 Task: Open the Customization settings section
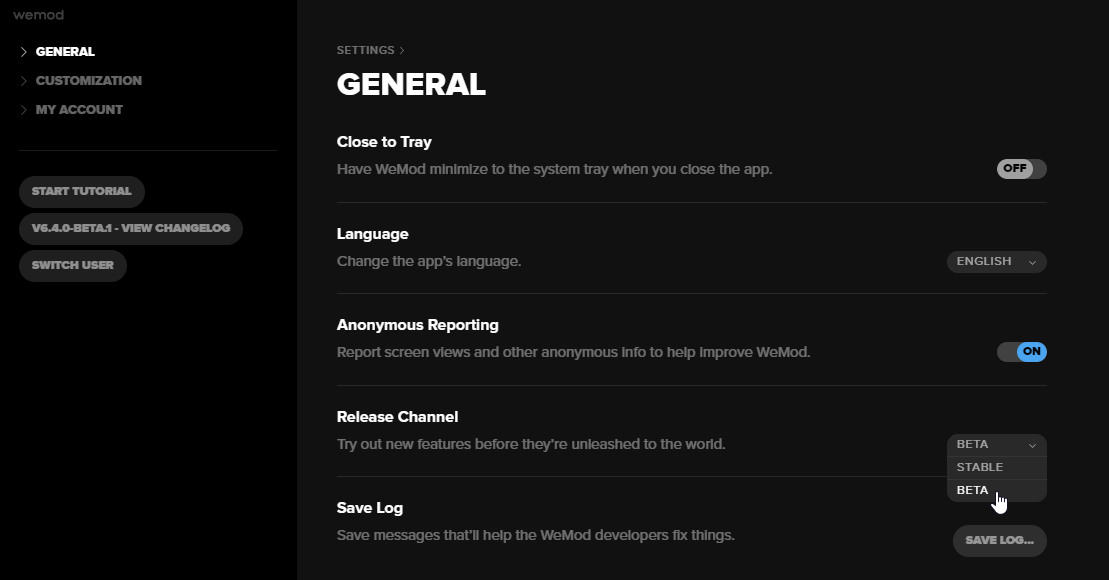(x=88, y=81)
